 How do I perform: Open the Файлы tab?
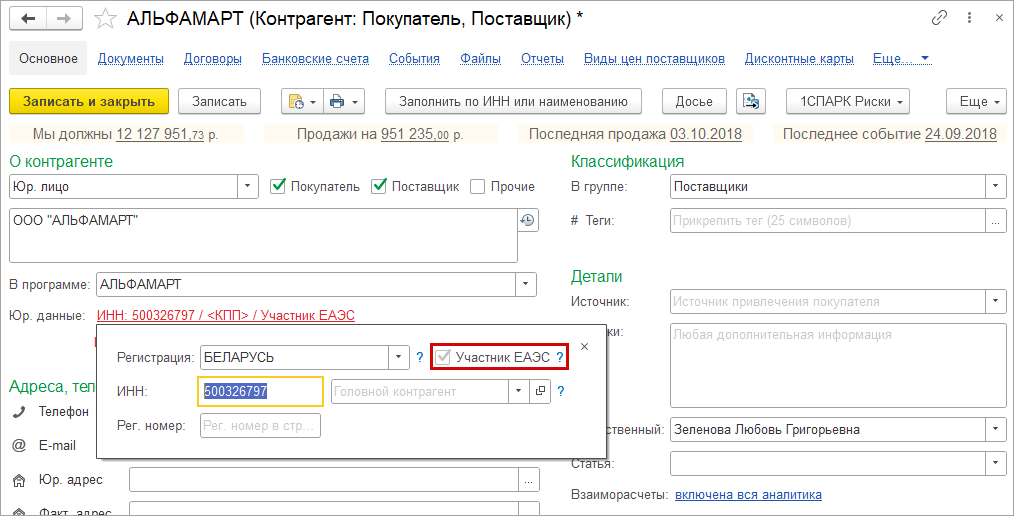tap(480, 59)
